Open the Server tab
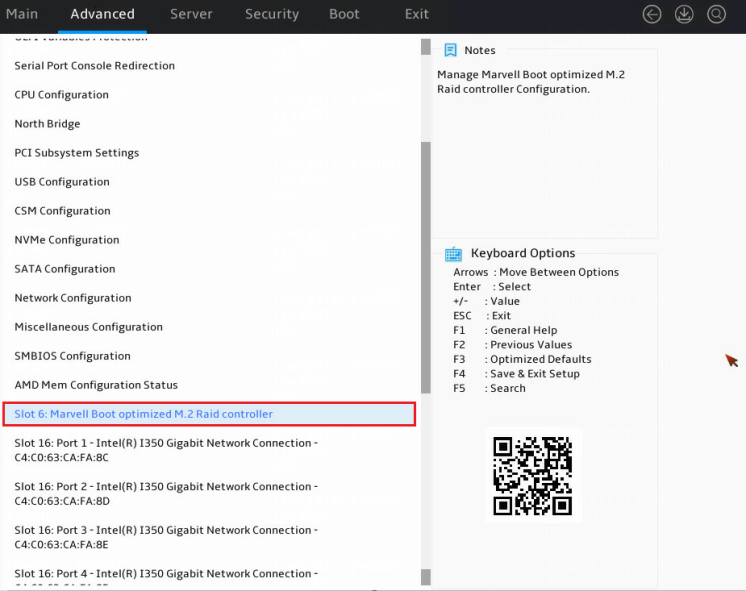 pyautogui.click(x=191, y=14)
